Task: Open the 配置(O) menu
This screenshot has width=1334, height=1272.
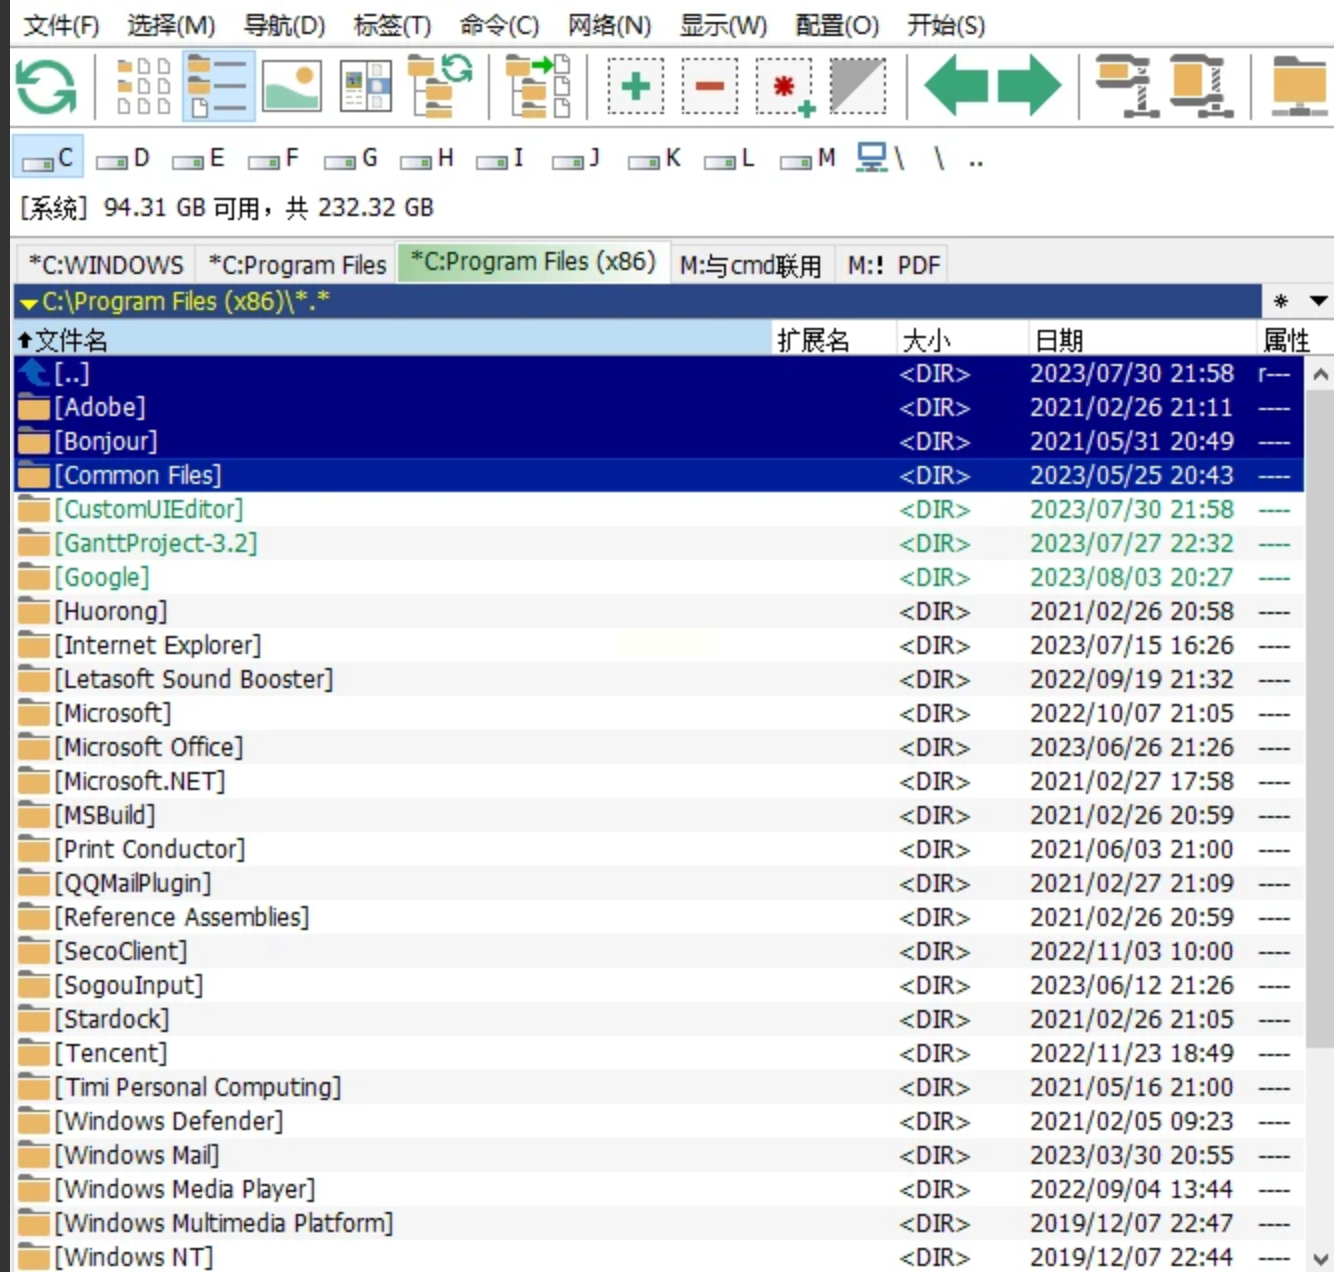Action: (x=836, y=25)
